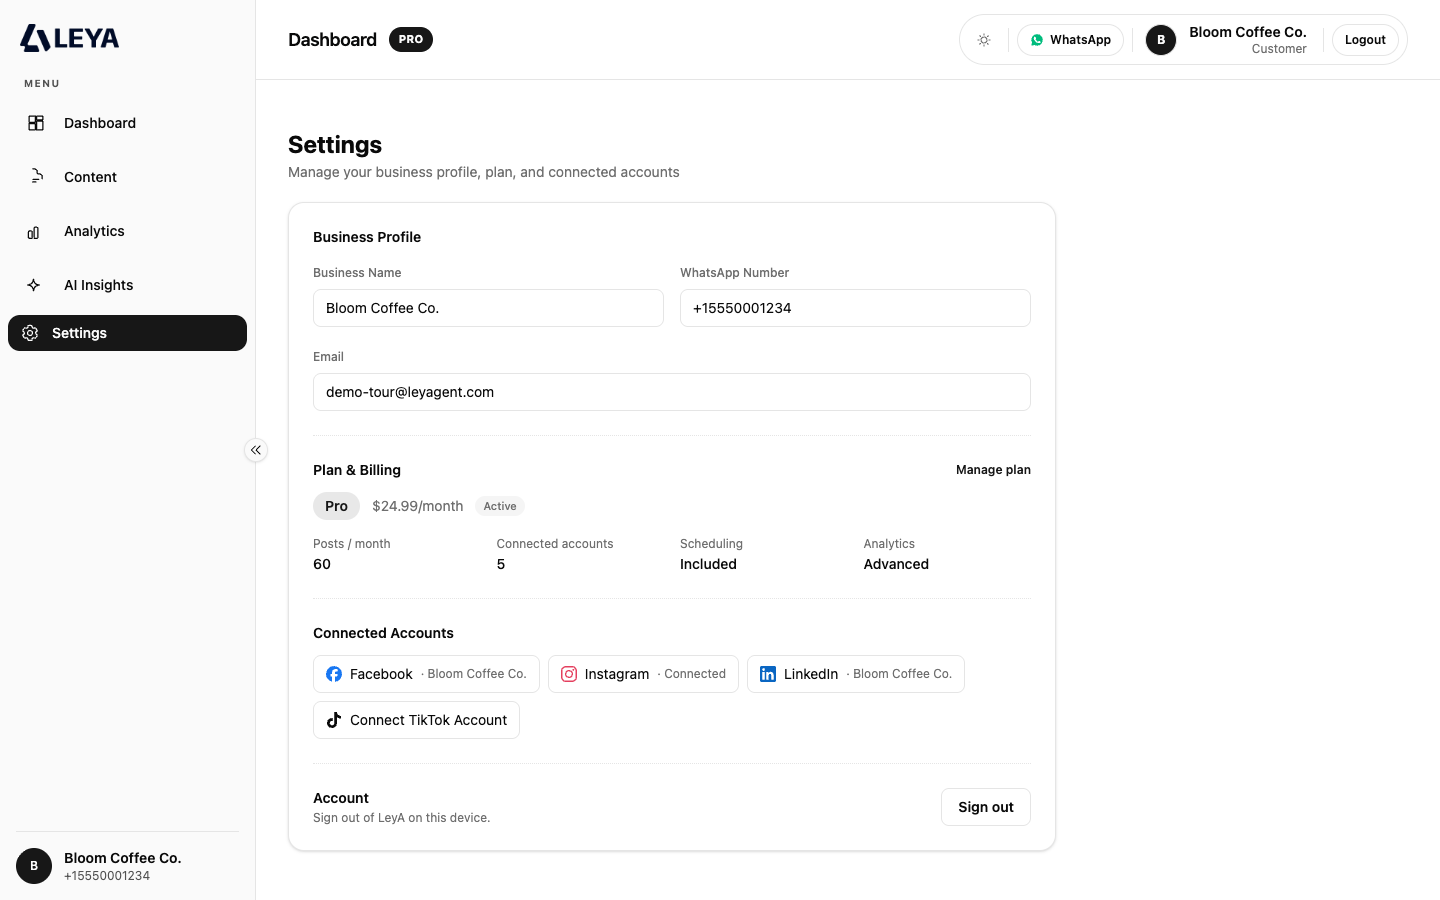Click the Dashboard title in header

333,40
